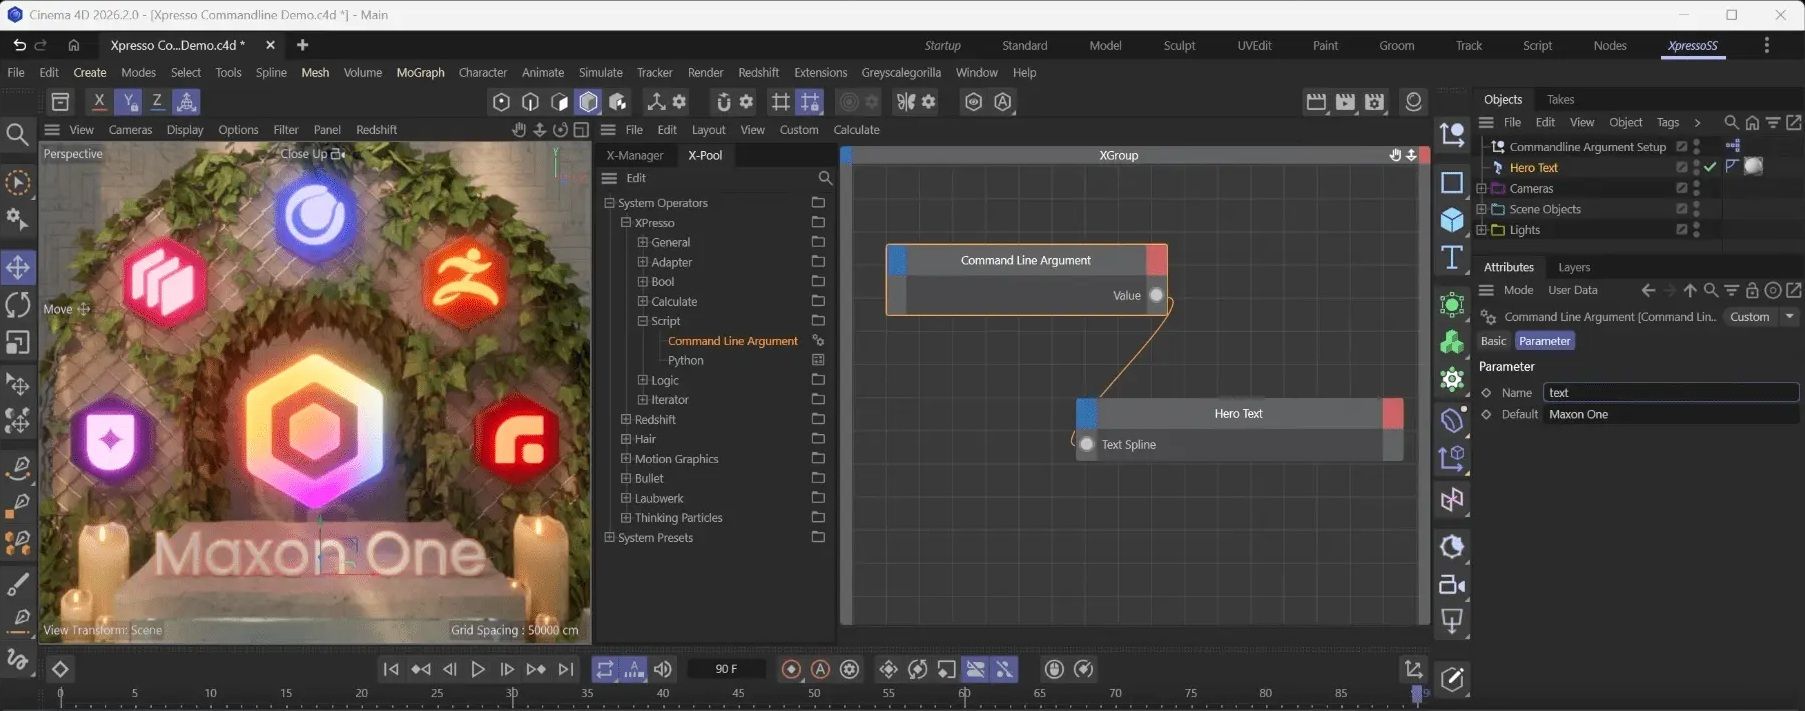Expand the General node folder

(x=642, y=242)
